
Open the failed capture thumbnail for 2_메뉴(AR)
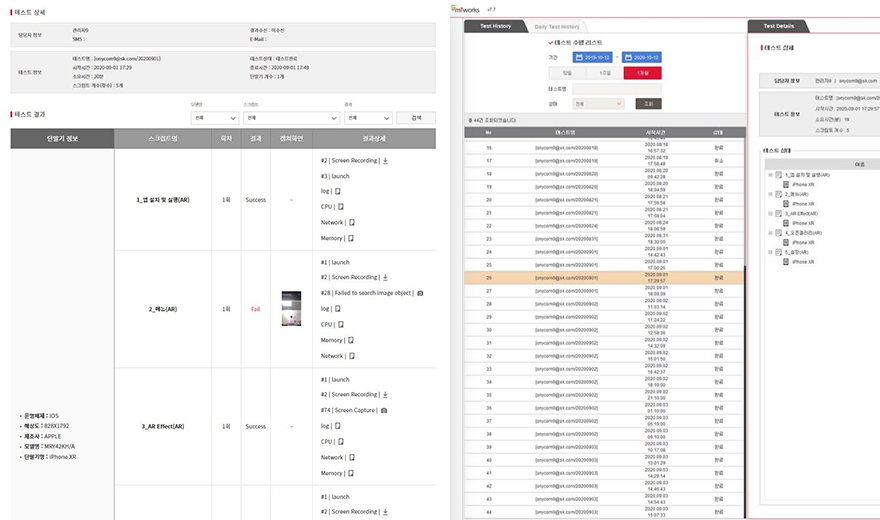[291, 309]
